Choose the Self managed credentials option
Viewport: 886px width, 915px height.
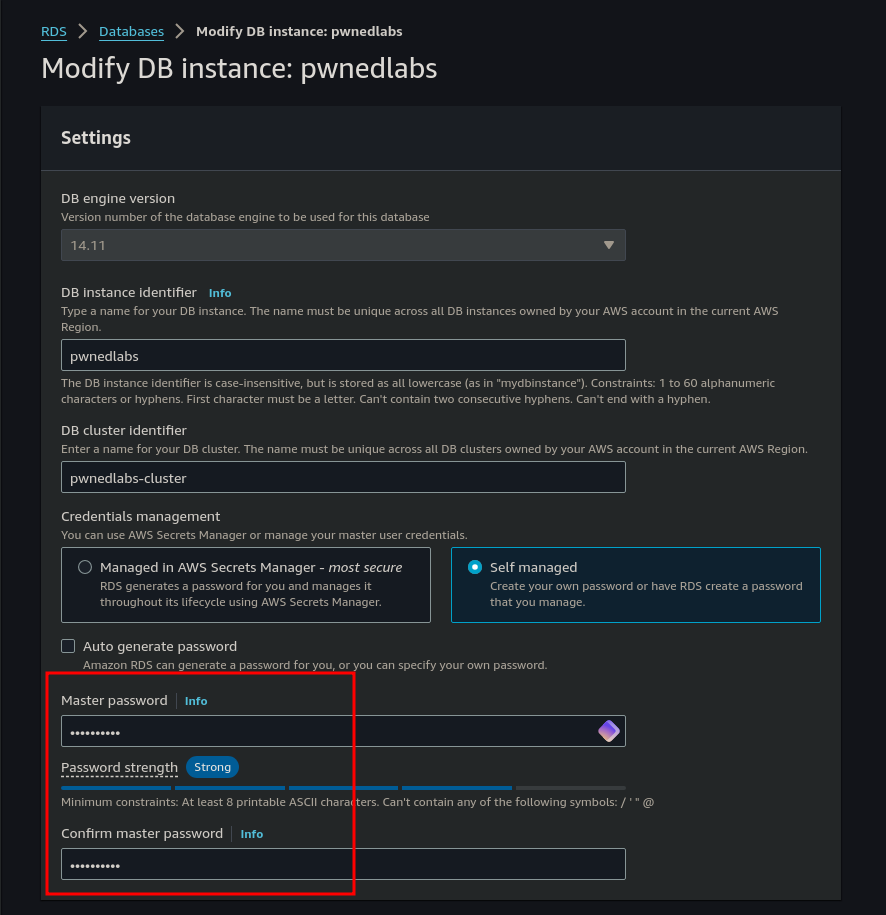pos(475,567)
